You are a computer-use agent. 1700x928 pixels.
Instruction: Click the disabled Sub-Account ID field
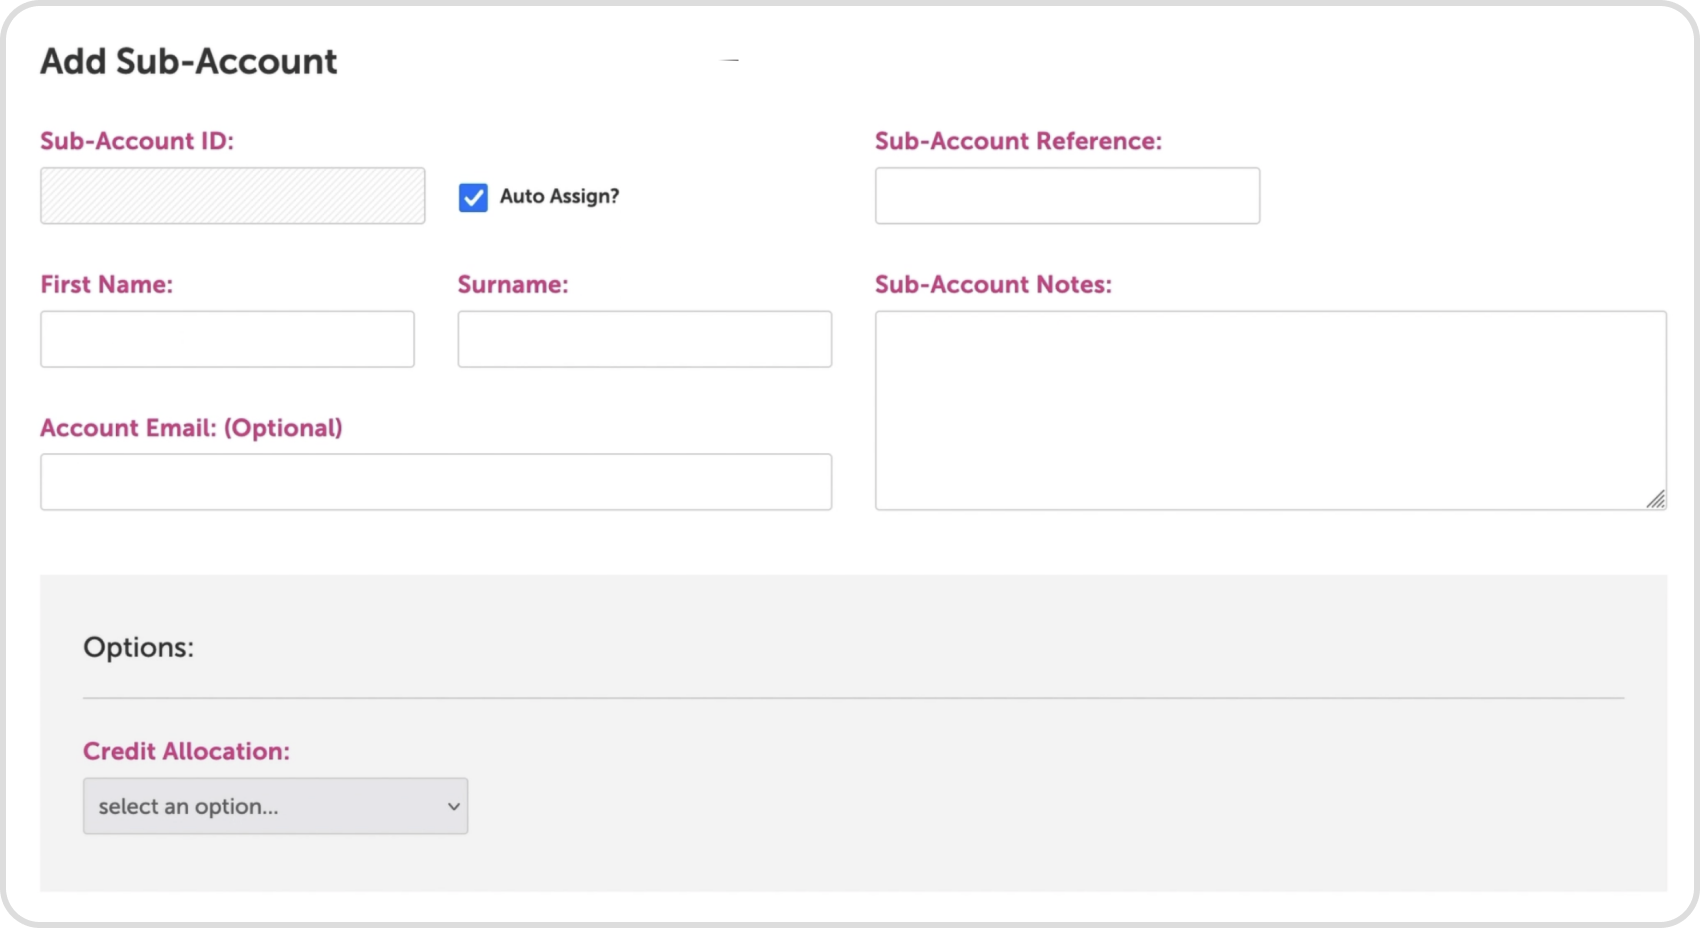232,196
